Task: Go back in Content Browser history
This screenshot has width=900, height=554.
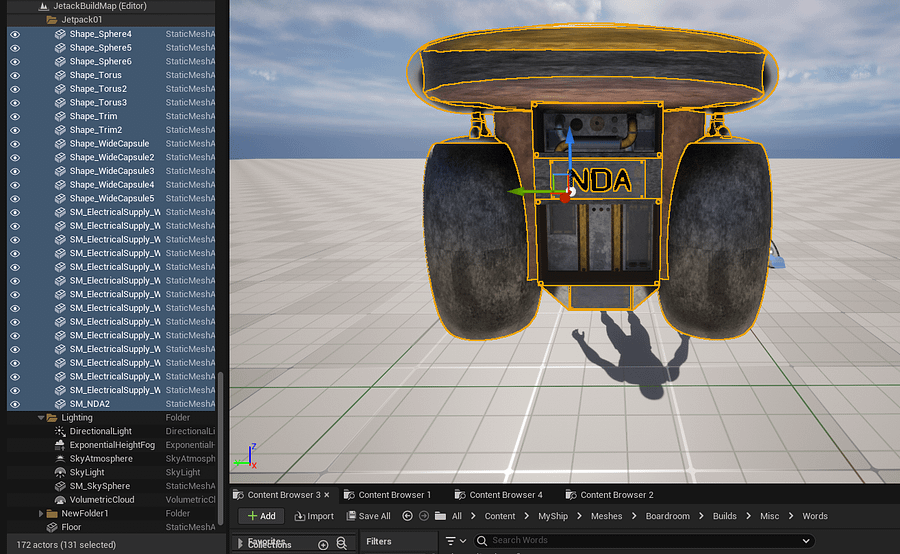Action: click(407, 516)
